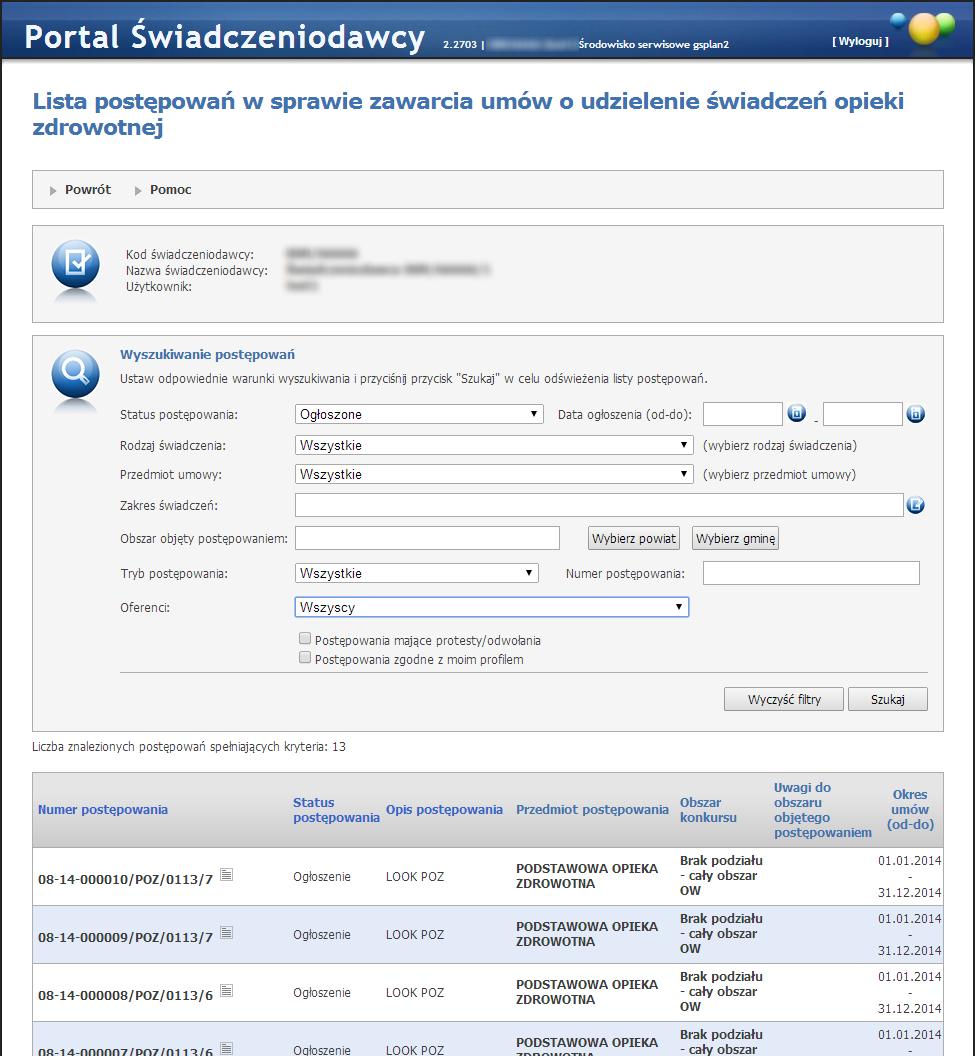Open Oferenci dropdown

point(492,607)
